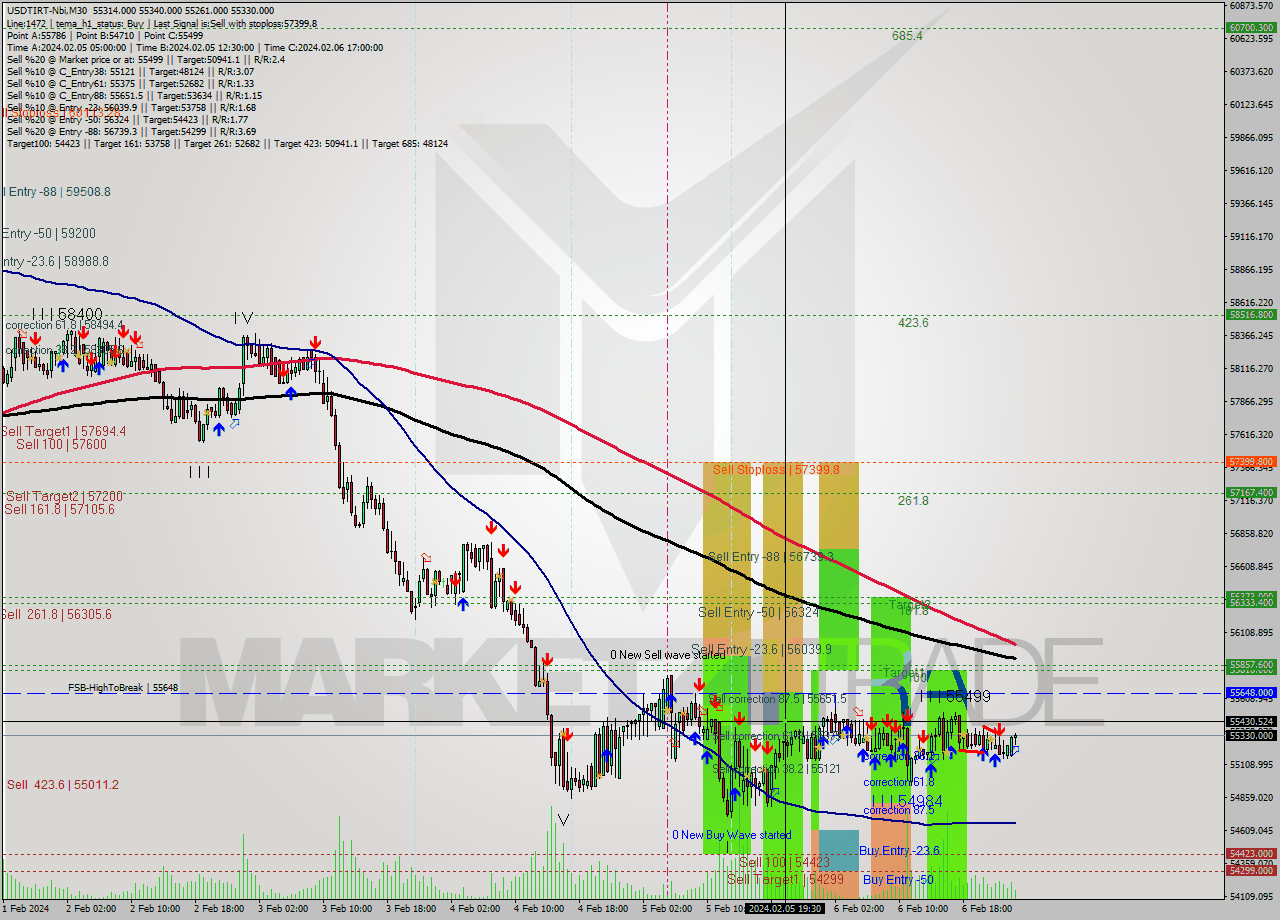Select the 'Sell Stoploss | 57399.8' label
The width and height of the screenshot is (1280, 920).
click(x=776, y=468)
